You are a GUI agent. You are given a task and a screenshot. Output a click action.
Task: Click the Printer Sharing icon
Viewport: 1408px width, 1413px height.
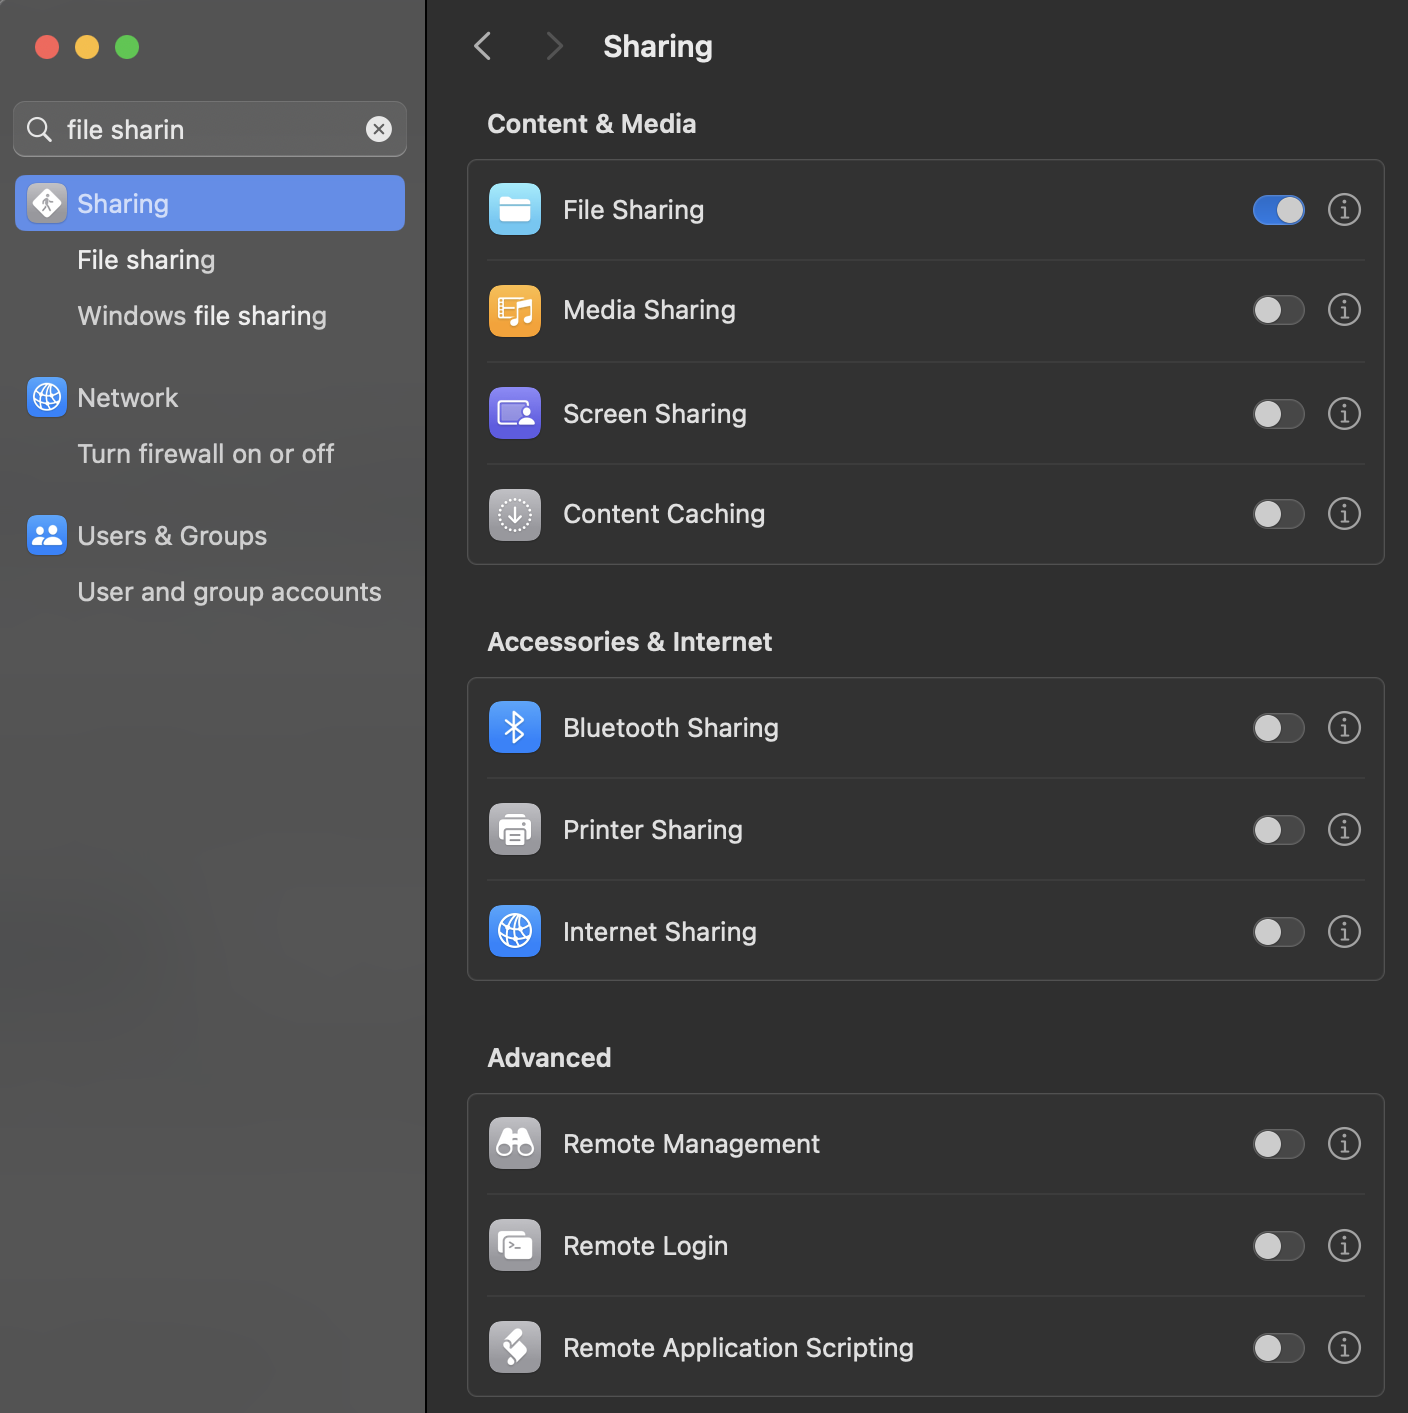514,829
